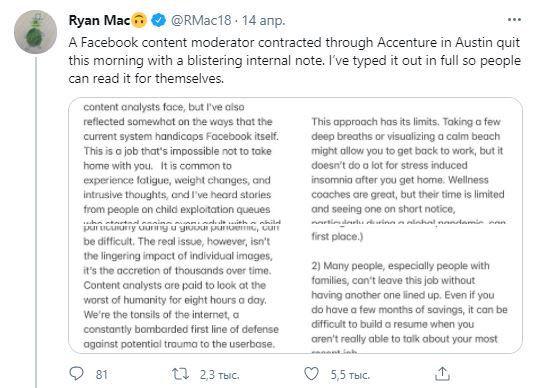Click the upside-down face emoji by the name

[x=139, y=21]
